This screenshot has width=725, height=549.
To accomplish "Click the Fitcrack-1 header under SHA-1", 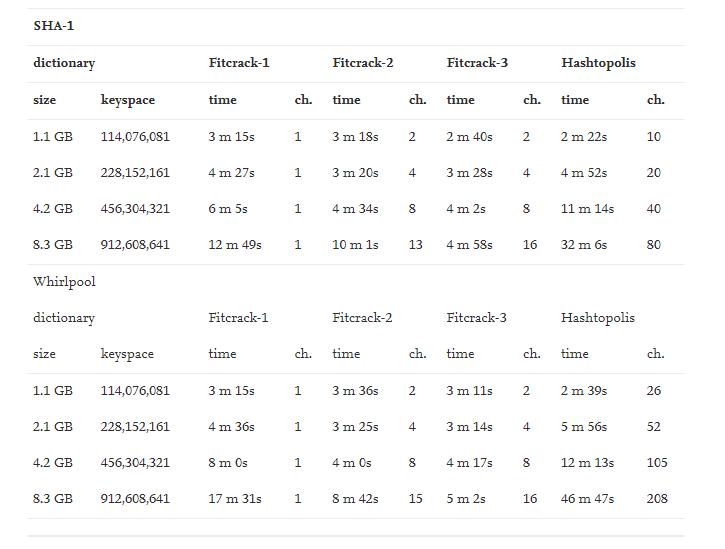I will tap(239, 62).
